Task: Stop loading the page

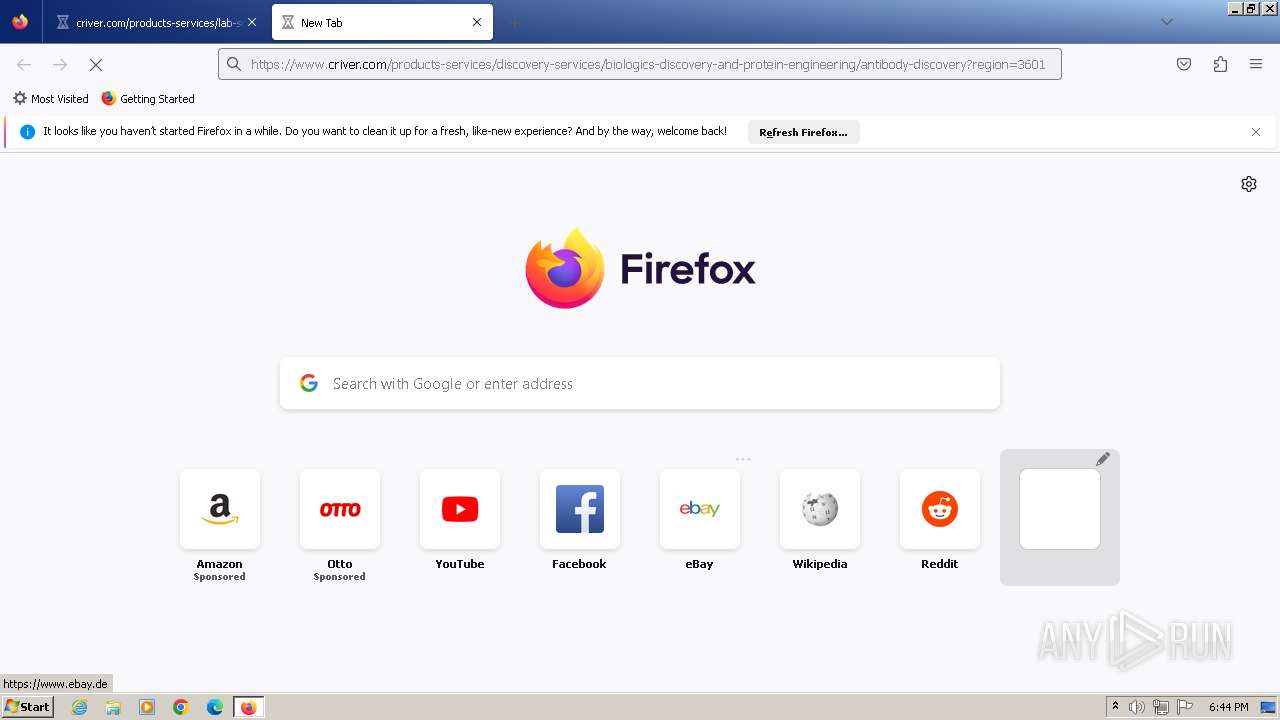Action: (96, 64)
